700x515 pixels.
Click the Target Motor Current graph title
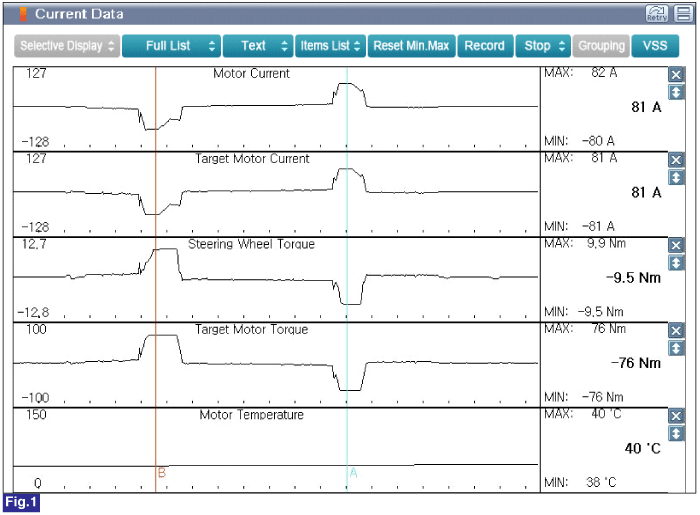pyautogui.click(x=252, y=158)
